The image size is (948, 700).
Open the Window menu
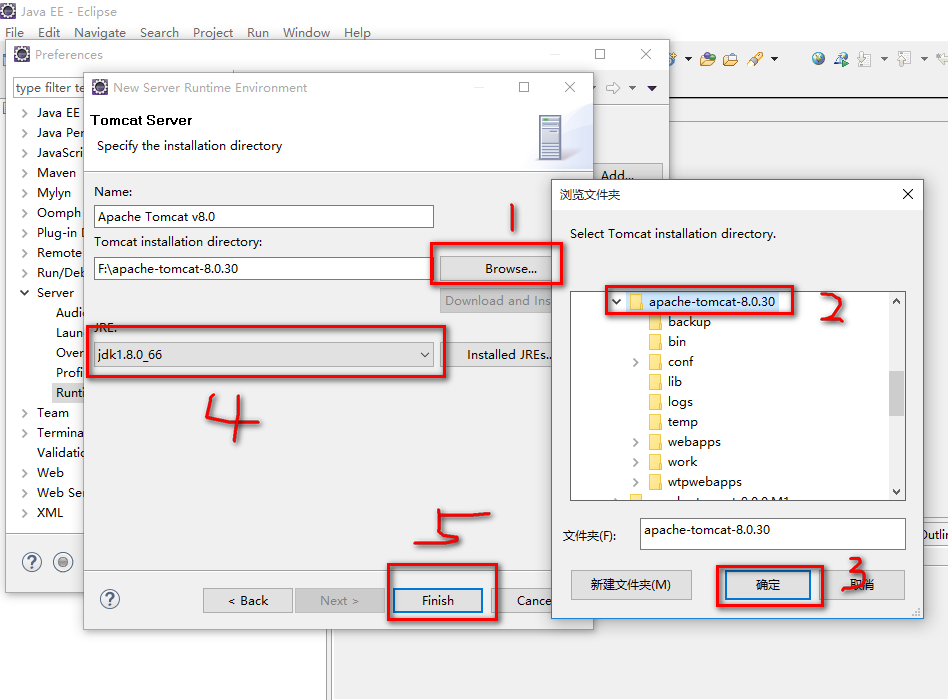click(307, 33)
